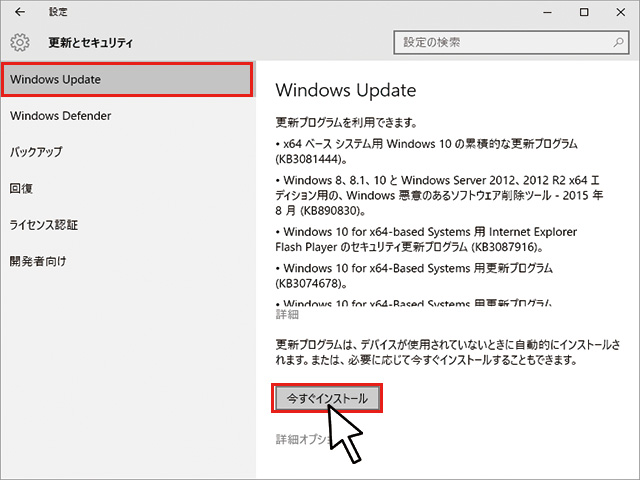The width and height of the screenshot is (640, 480).
Task: Click the 更新プログラムを利用できます status text
Action: (x=346, y=122)
